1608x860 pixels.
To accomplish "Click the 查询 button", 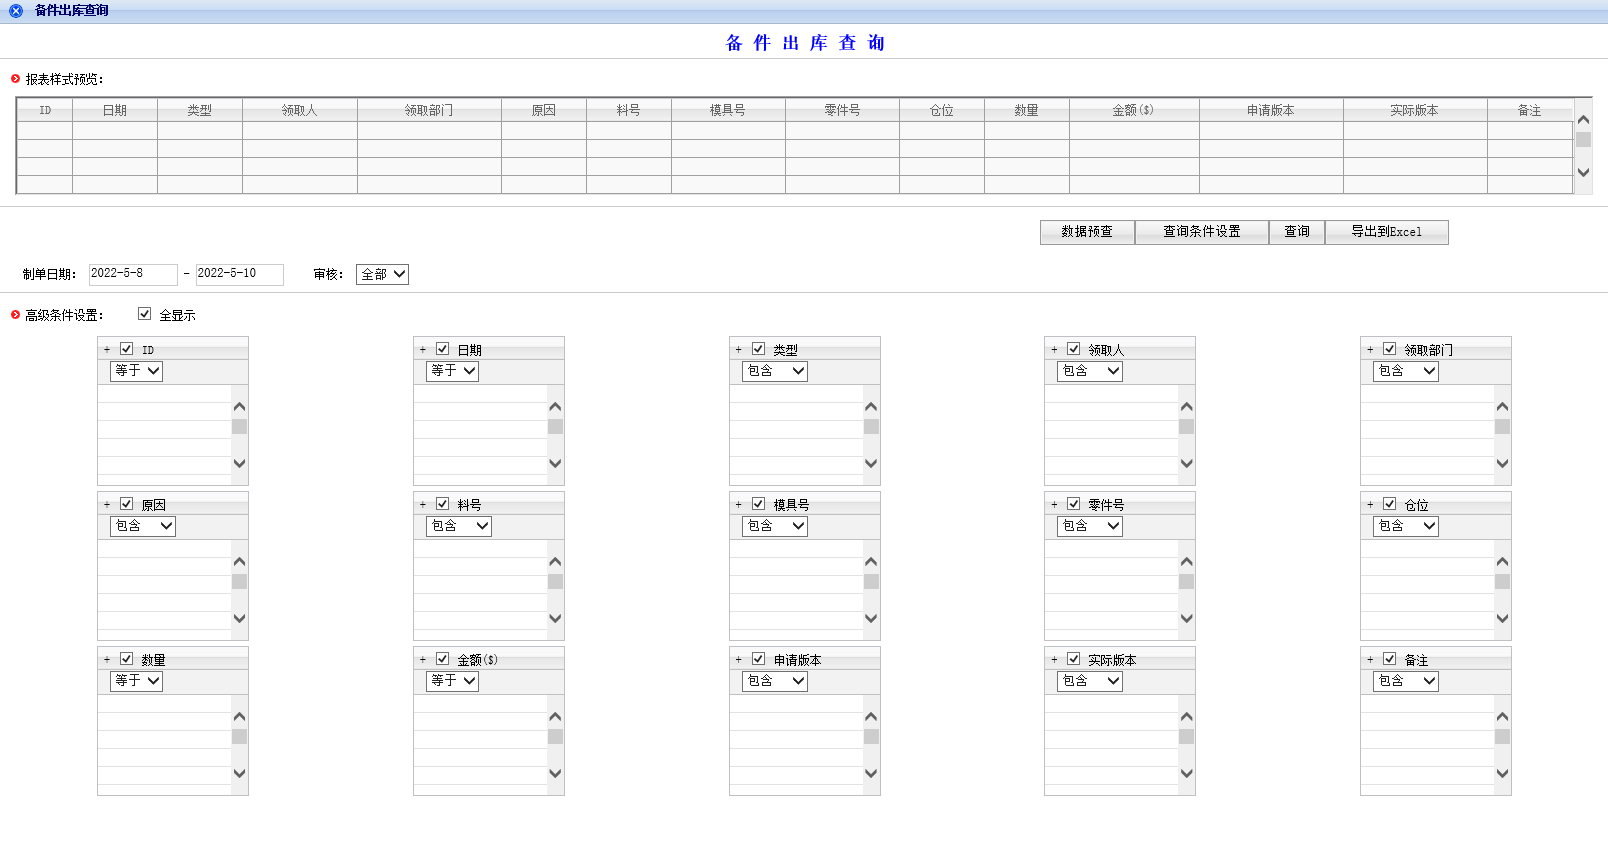I will (1296, 232).
